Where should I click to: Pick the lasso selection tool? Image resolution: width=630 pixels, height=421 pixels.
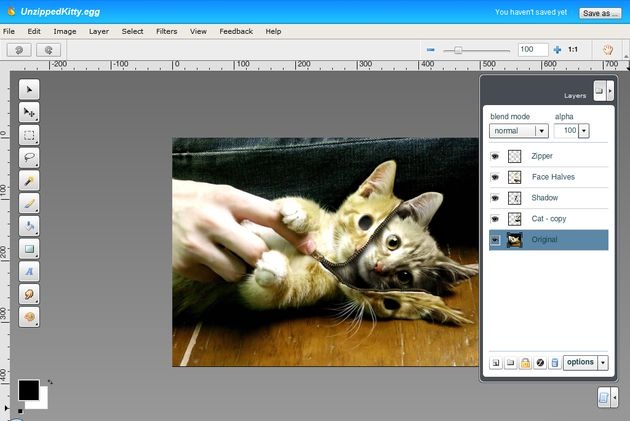(x=29, y=157)
